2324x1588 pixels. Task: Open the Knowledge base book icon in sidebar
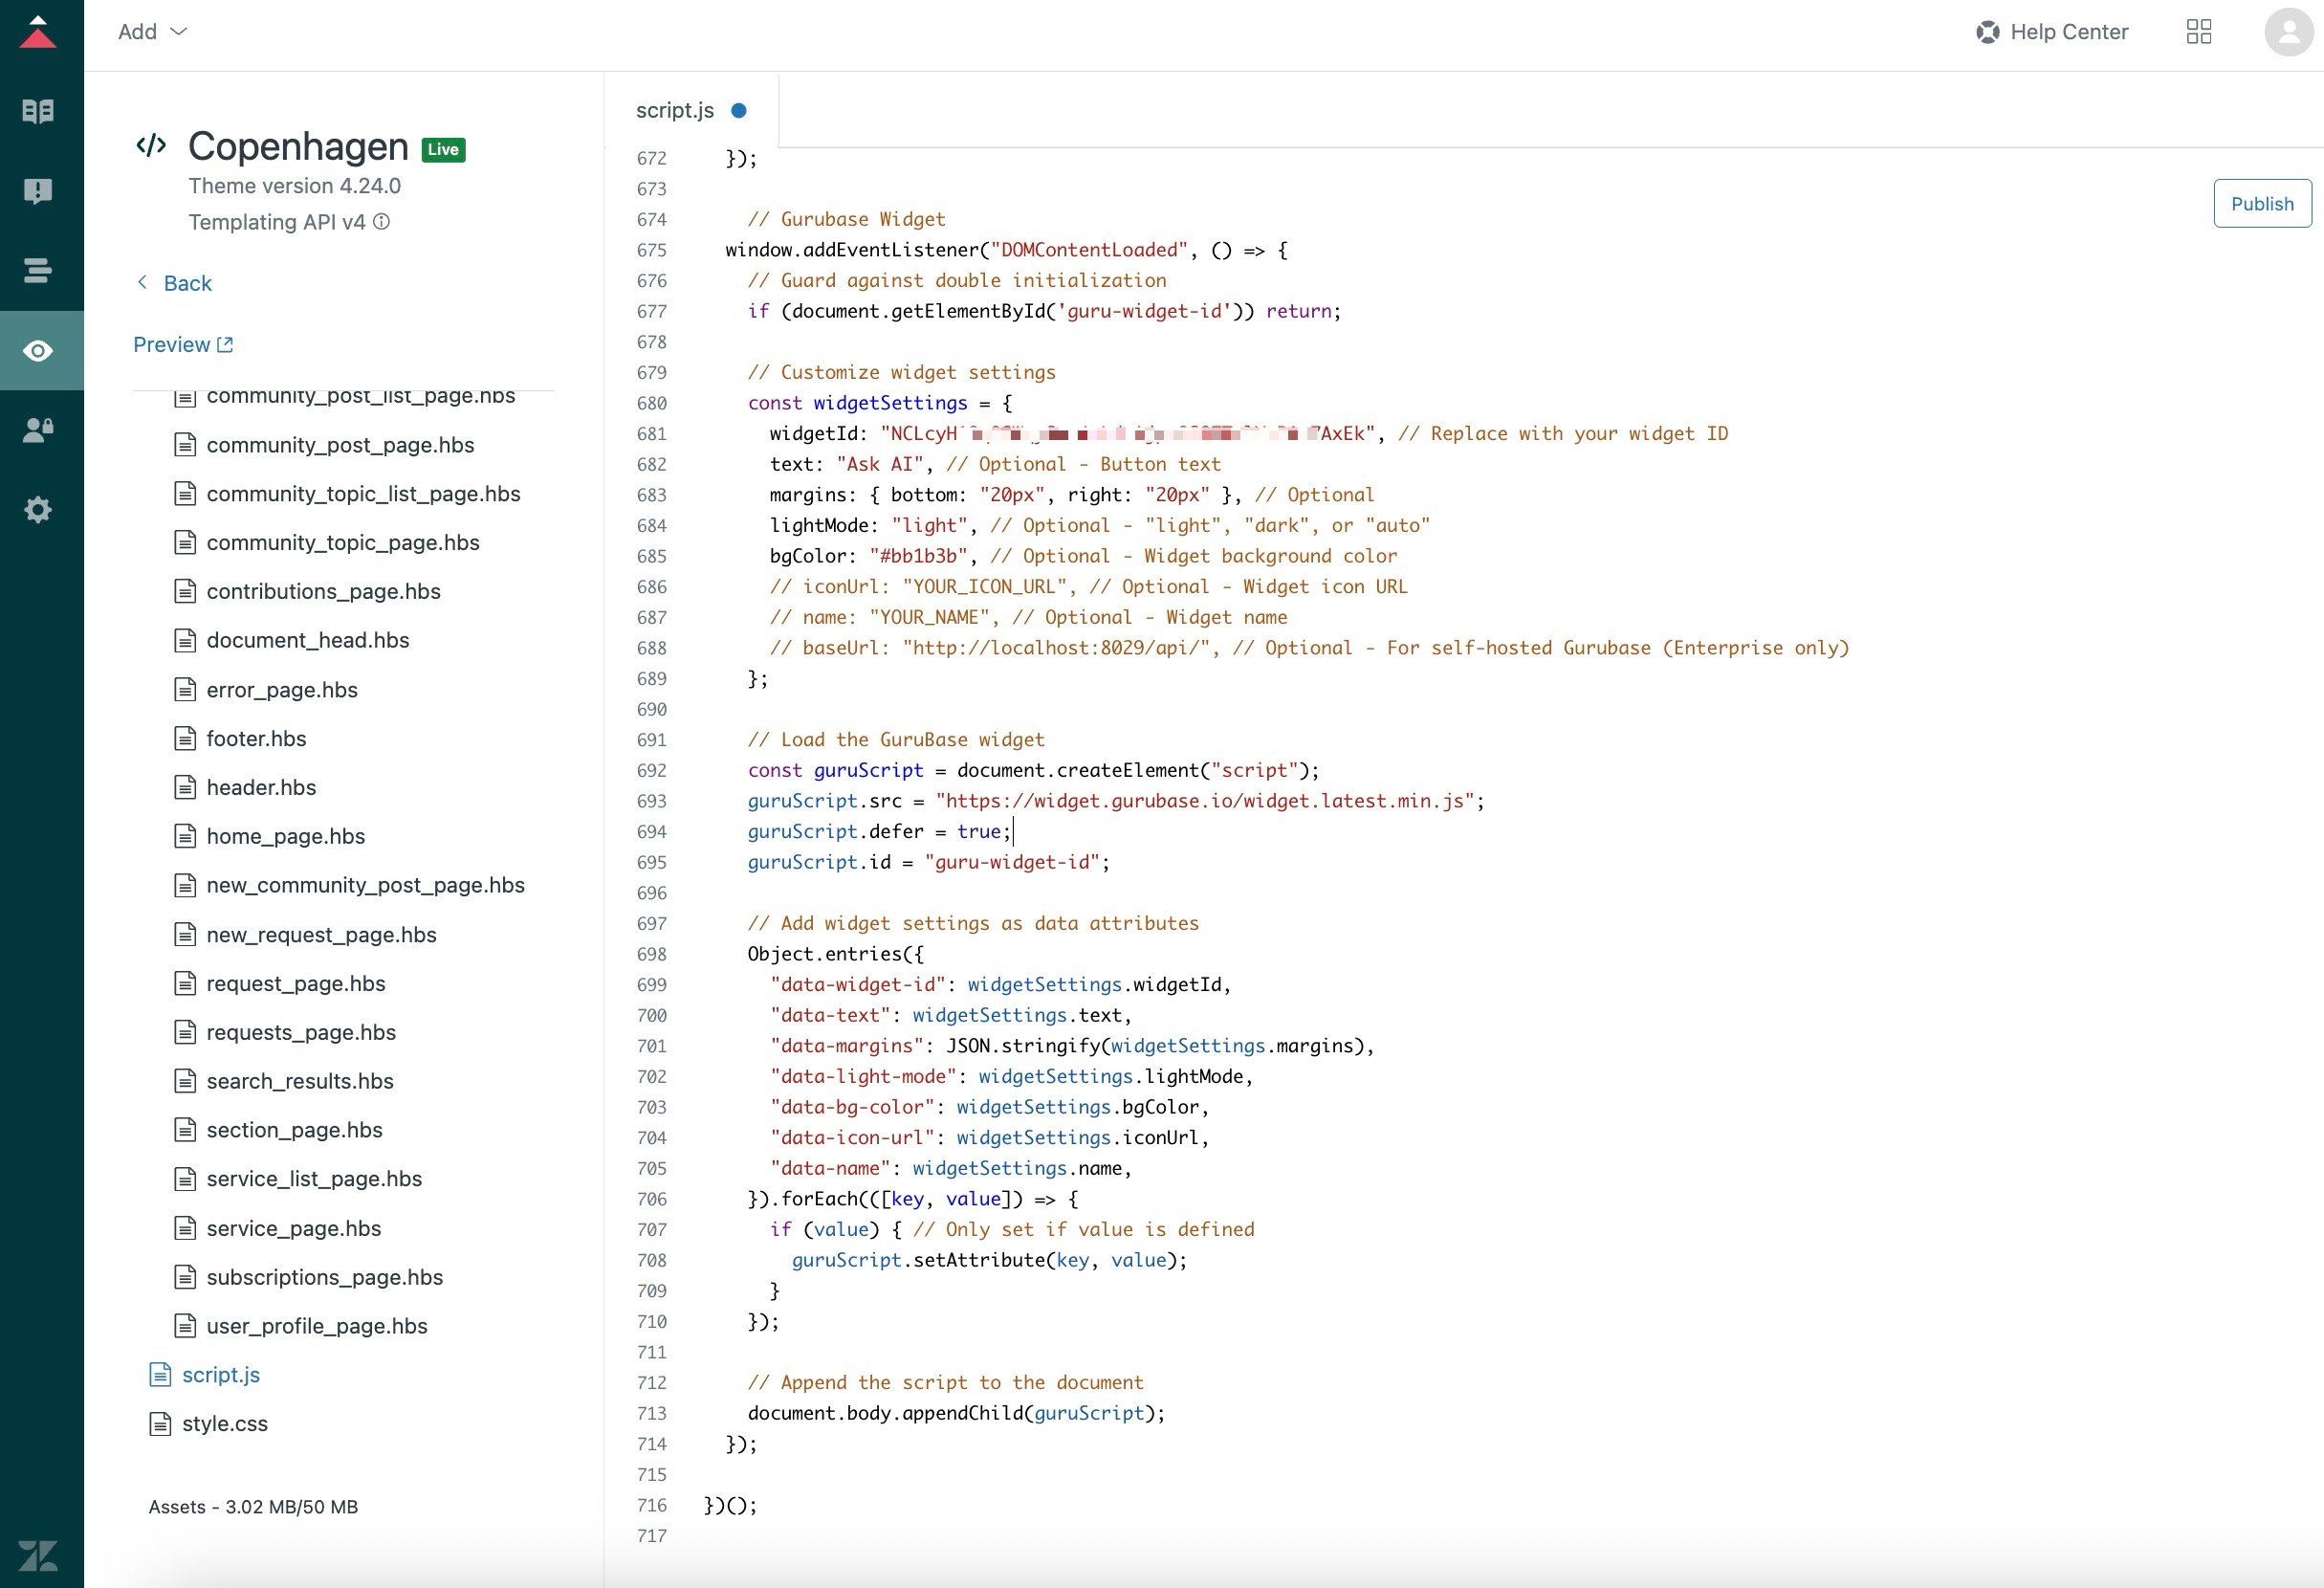pos(38,111)
